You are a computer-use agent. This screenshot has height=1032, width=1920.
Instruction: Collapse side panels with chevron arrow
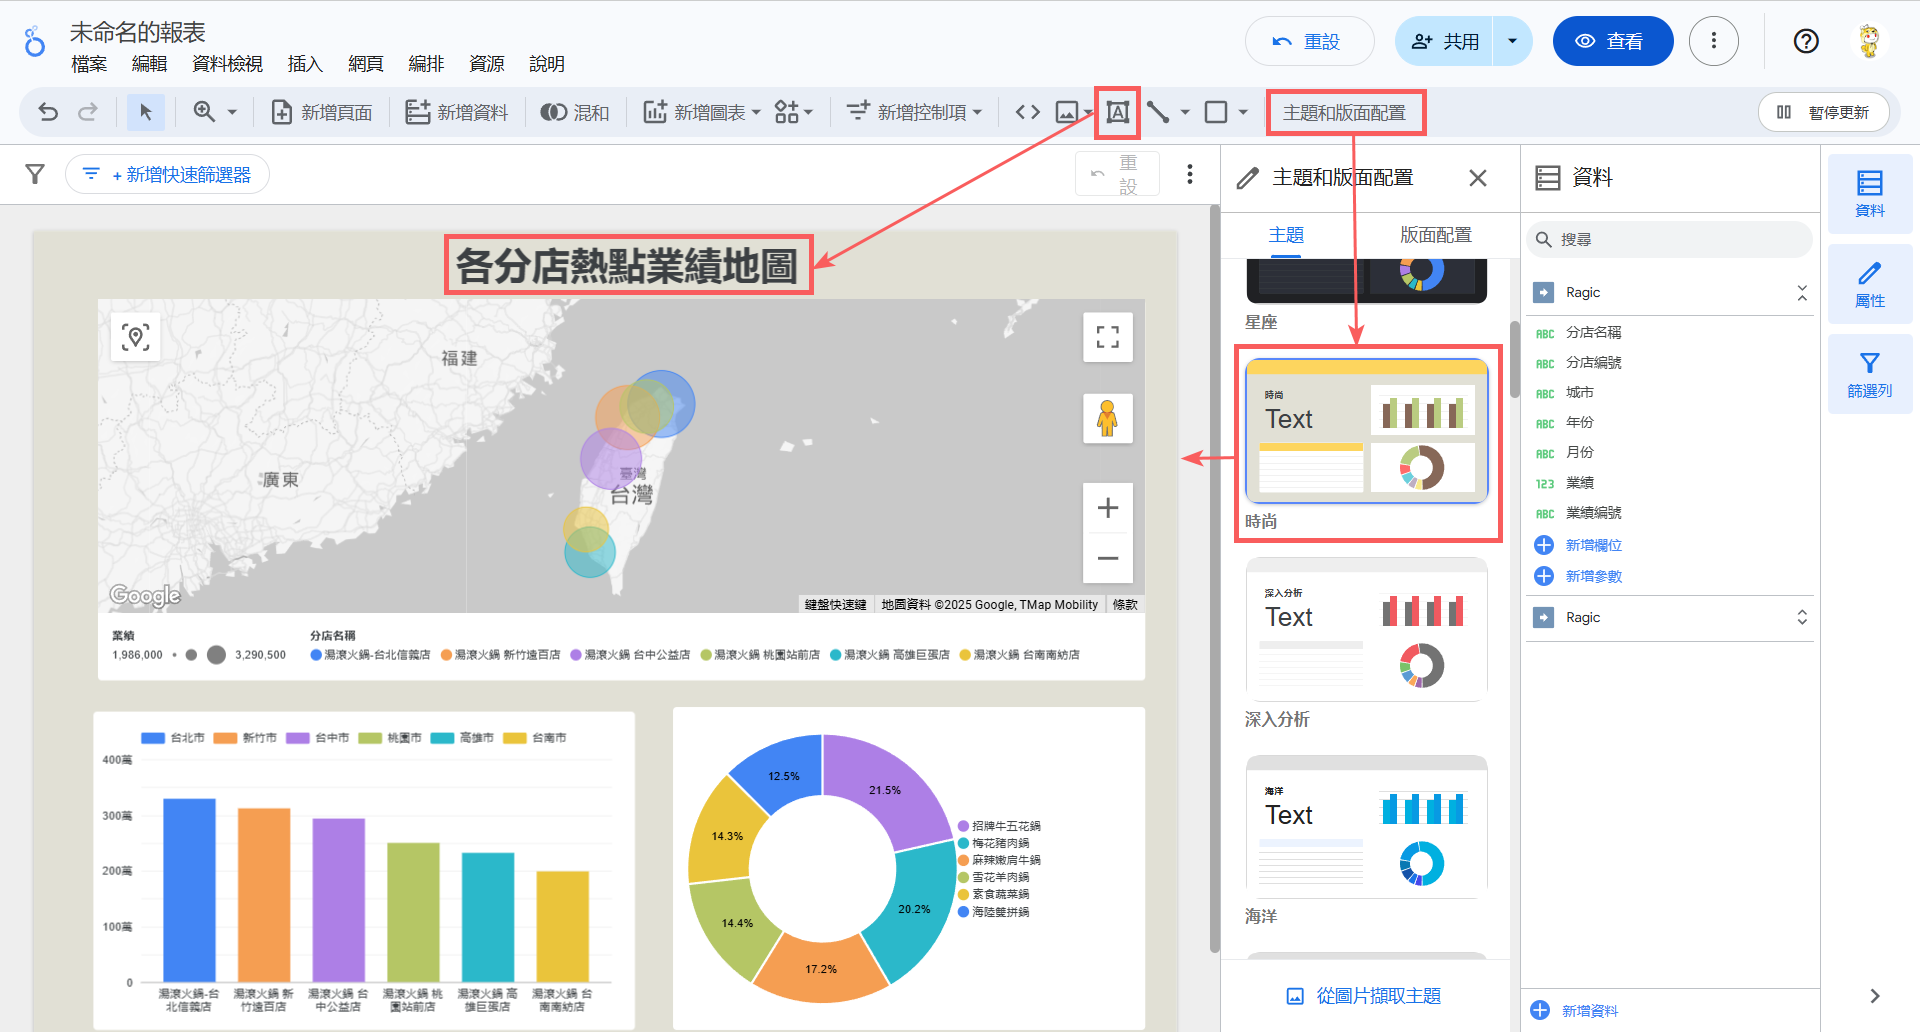1874,996
